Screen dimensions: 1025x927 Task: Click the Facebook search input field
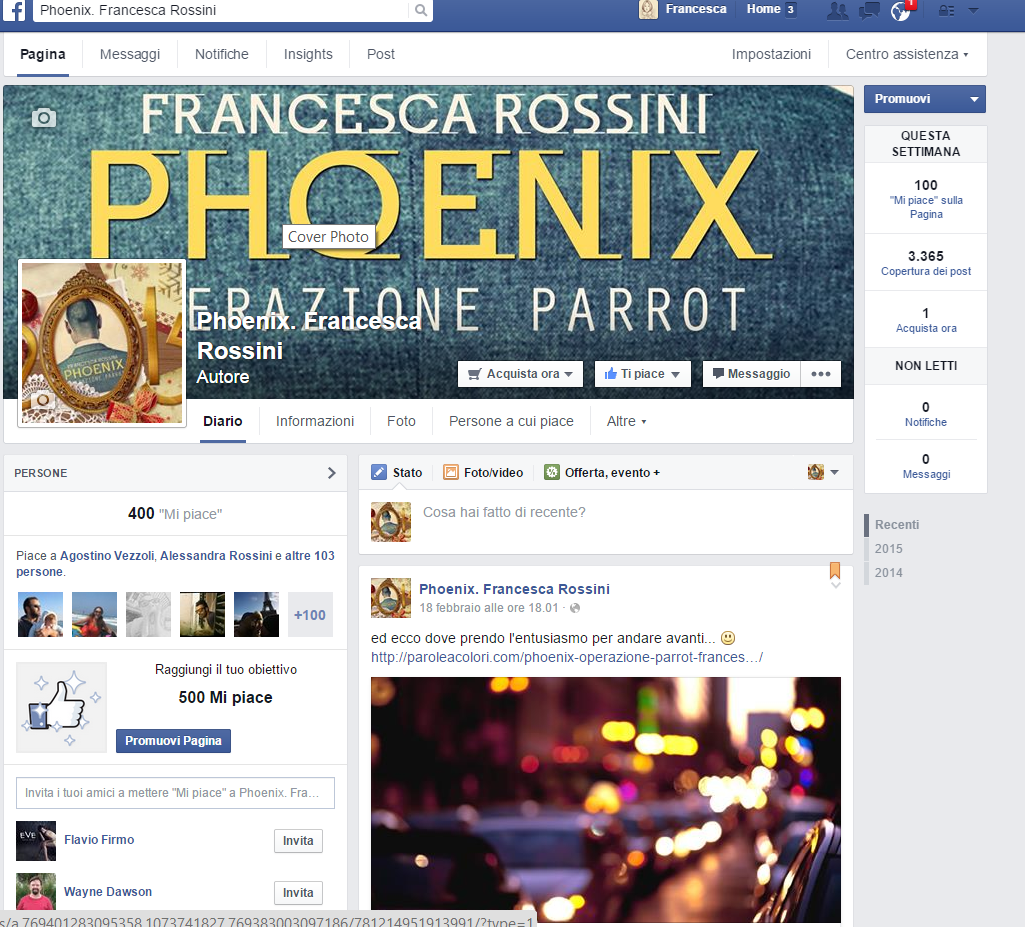[x=222, y=10]
